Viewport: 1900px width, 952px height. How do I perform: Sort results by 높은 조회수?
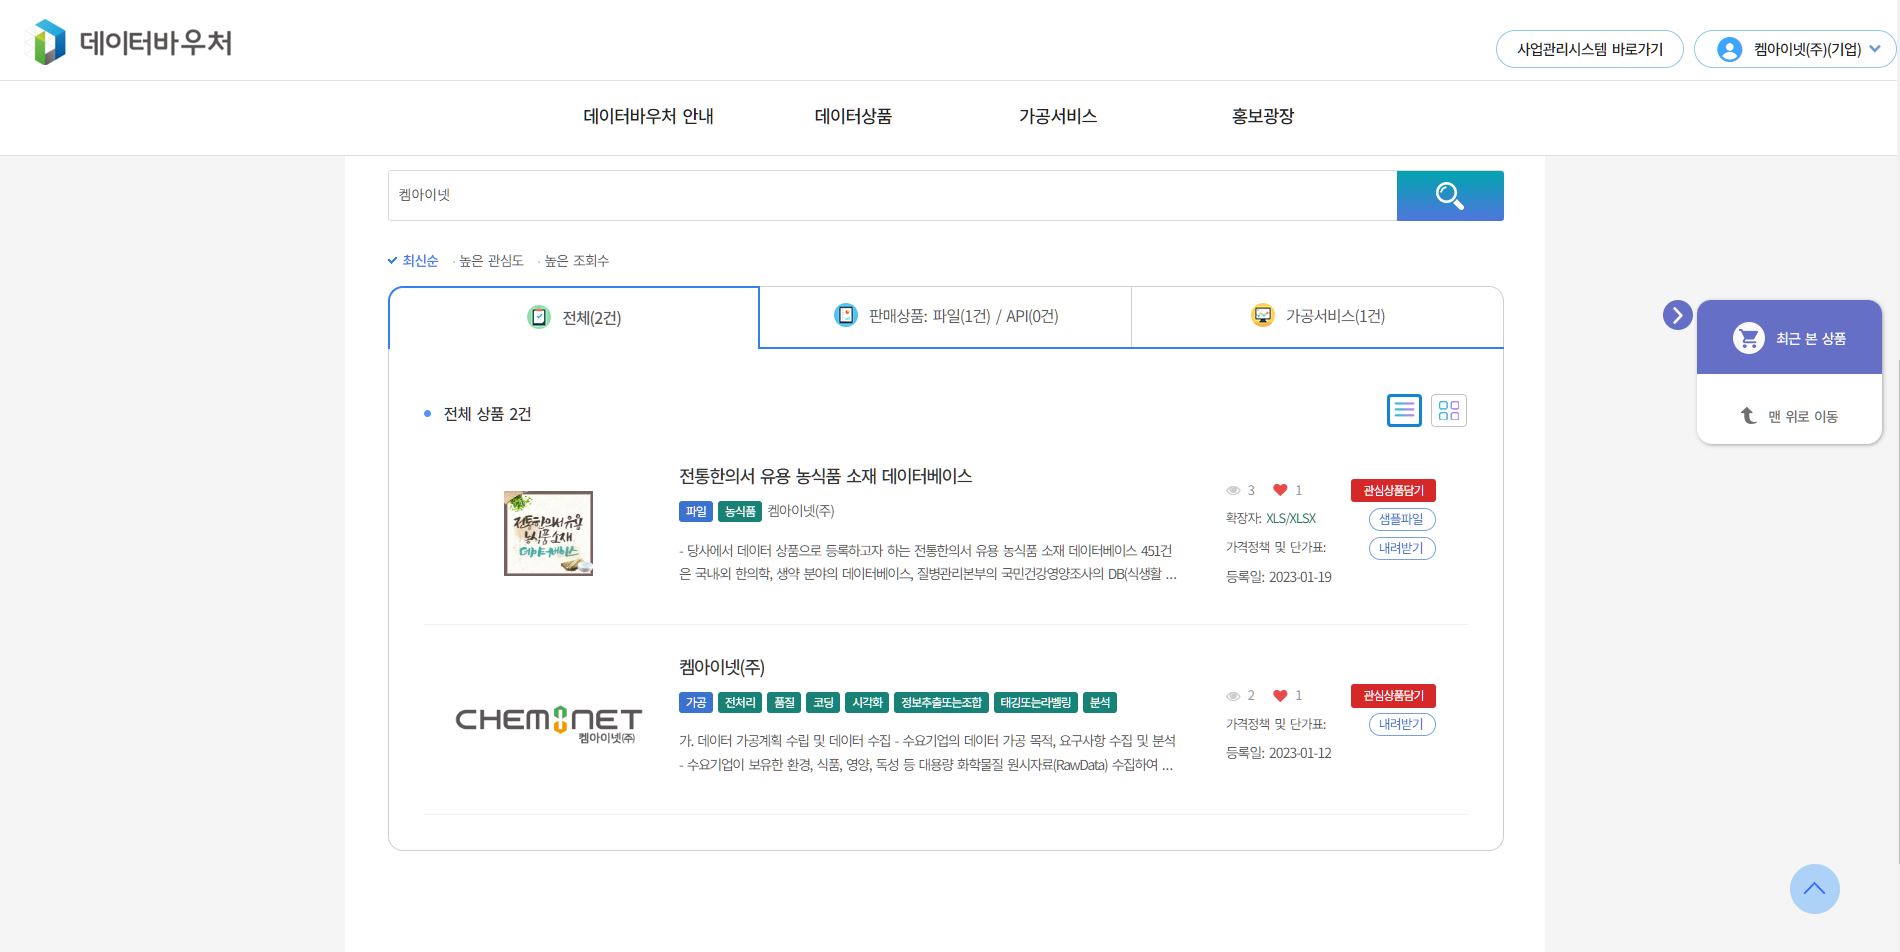575,261
